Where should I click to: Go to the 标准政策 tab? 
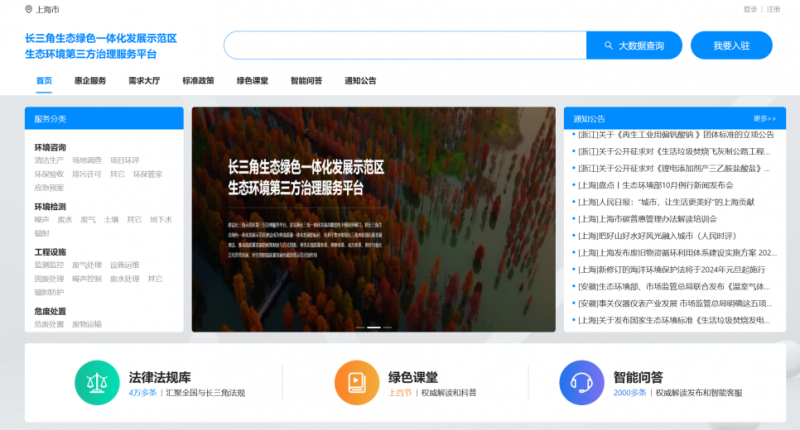pyautogui.click(x=198, y=80)
